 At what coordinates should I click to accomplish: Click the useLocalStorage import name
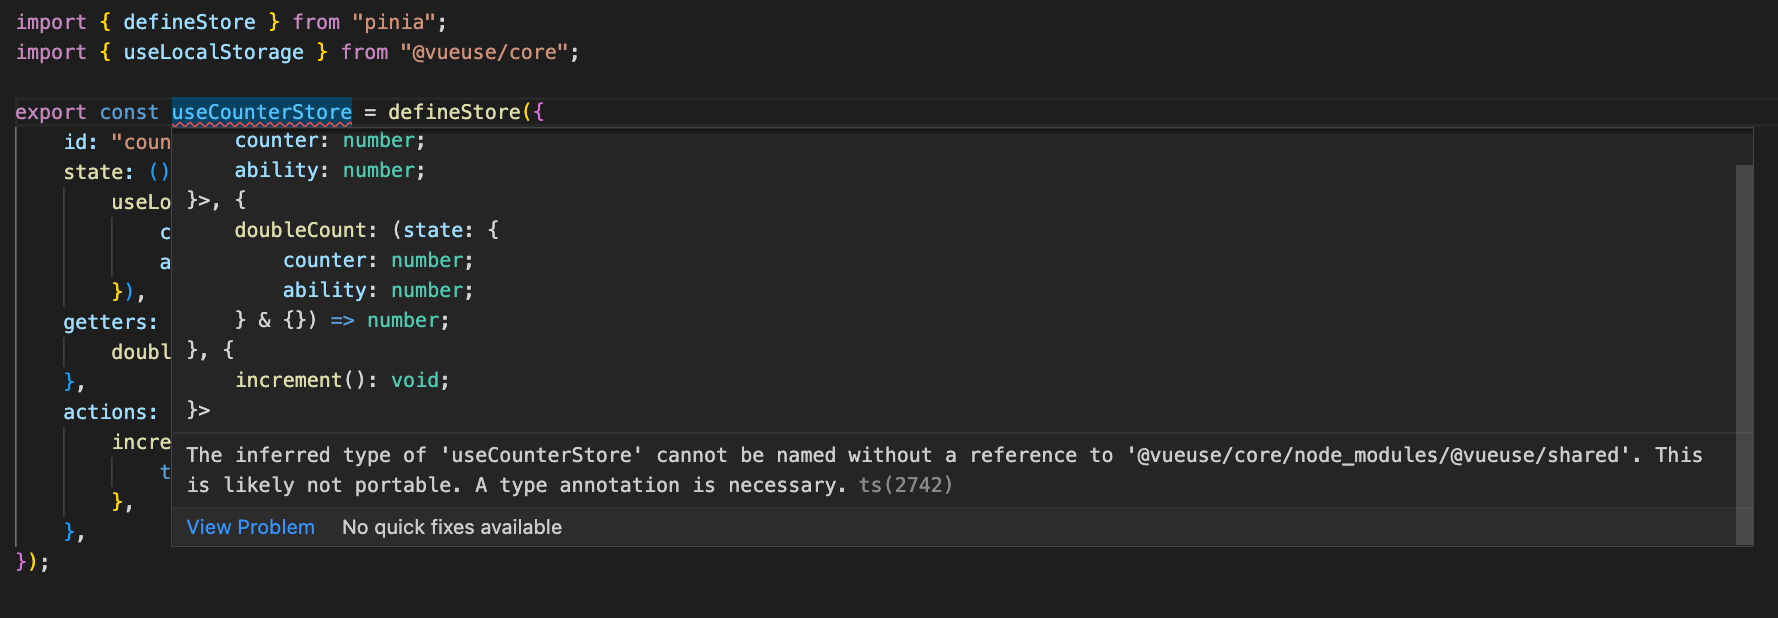213,51
